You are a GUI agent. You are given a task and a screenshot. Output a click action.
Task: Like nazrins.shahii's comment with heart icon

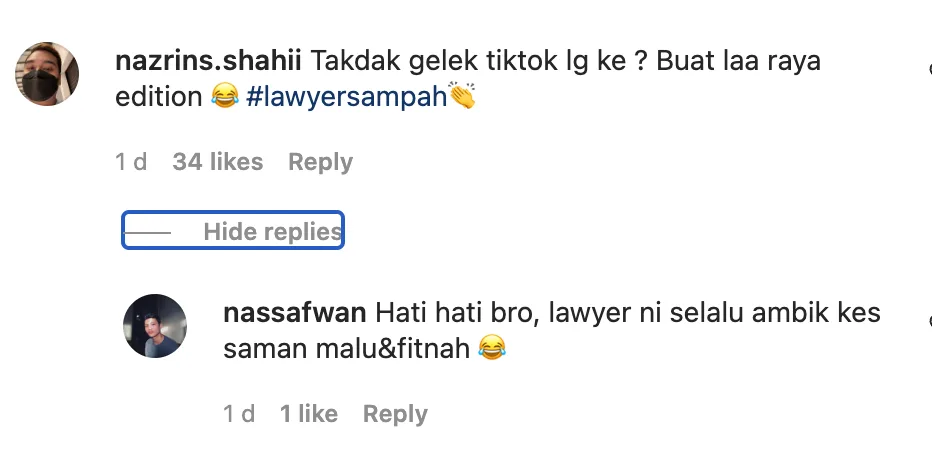pos(930,69)
